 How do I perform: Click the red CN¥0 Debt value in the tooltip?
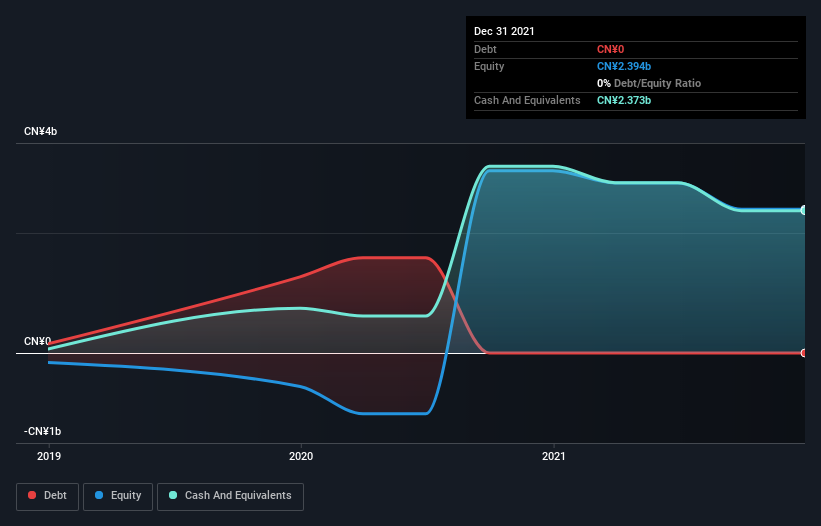pyautogui.click(x=611, y=49)
